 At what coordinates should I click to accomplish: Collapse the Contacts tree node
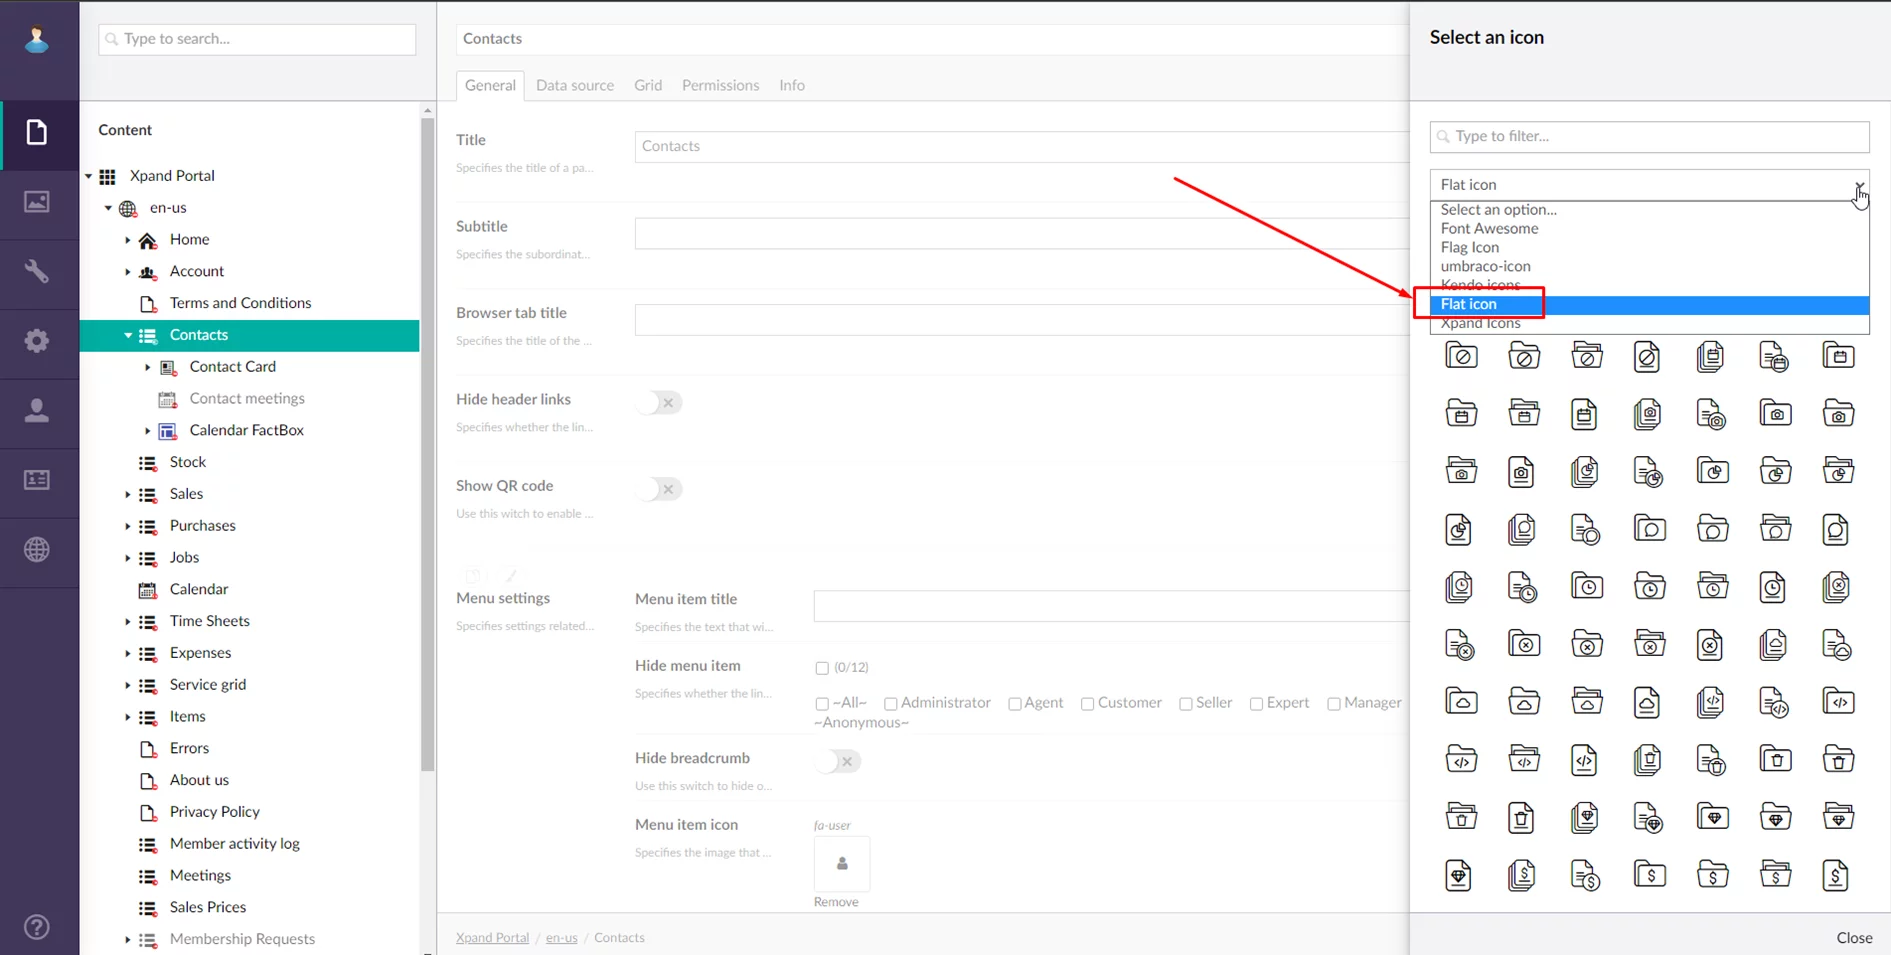(127, 335)
